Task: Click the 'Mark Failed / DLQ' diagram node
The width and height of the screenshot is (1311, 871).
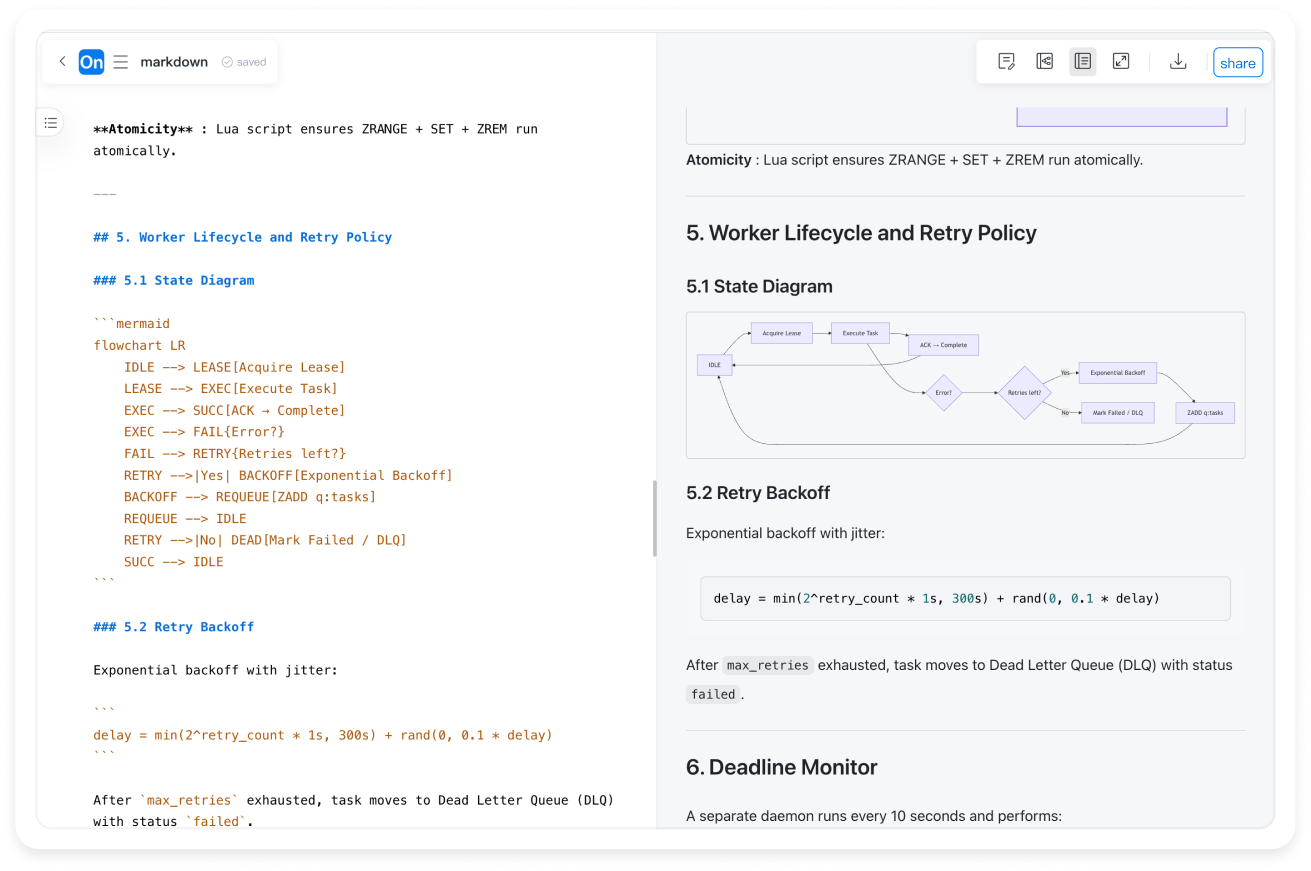Action: pos(1118,412)
